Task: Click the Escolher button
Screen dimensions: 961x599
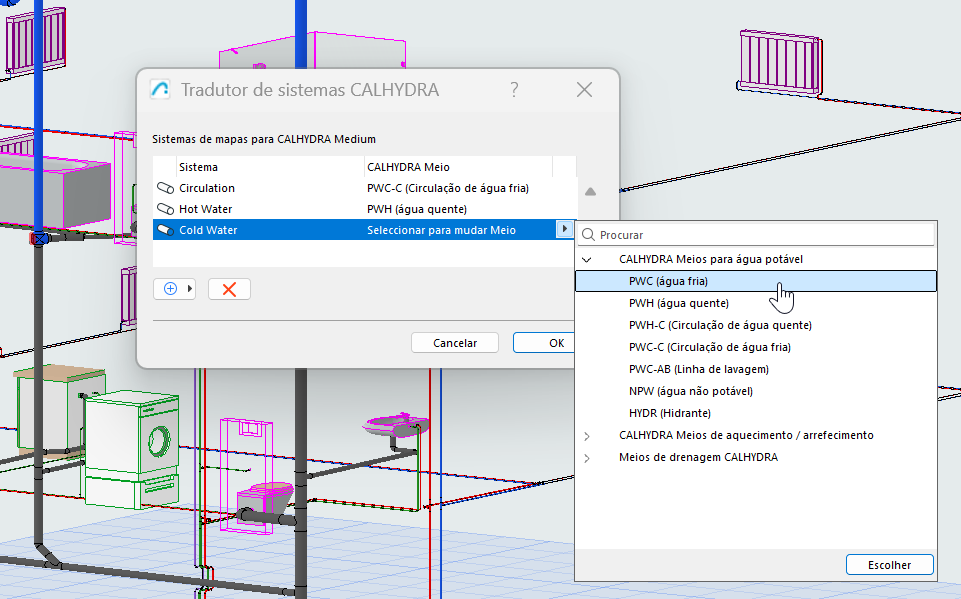Action: [889, 565]
